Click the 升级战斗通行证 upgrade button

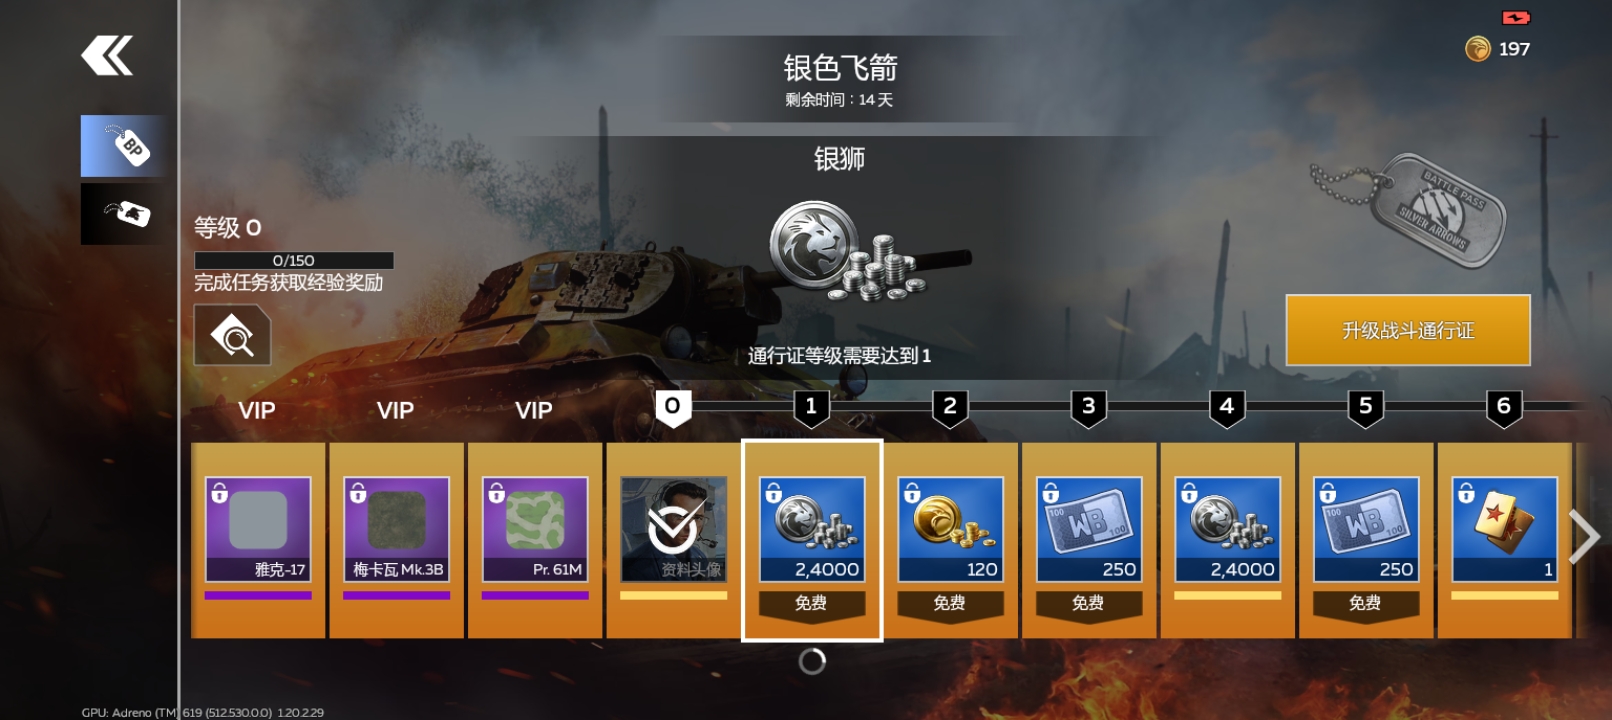(1408, 330)
